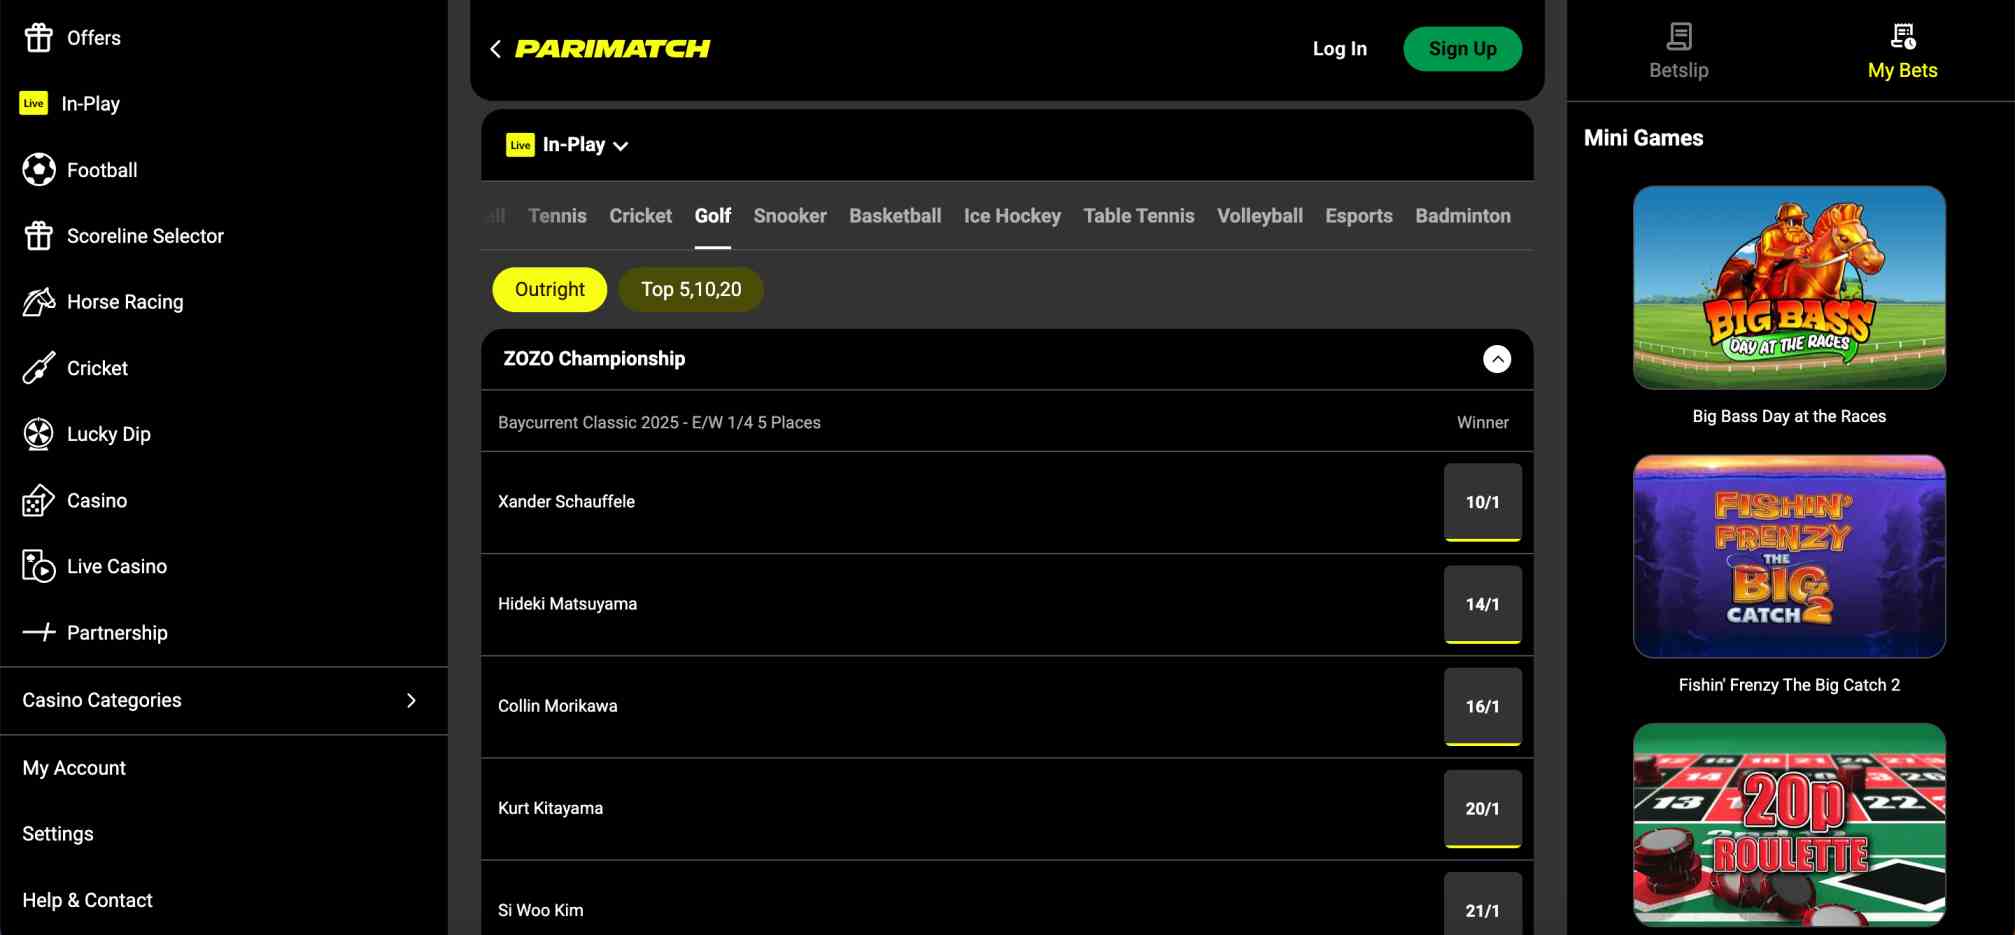
Task: Switch to the Golf tab
Action: pos(713,215)
